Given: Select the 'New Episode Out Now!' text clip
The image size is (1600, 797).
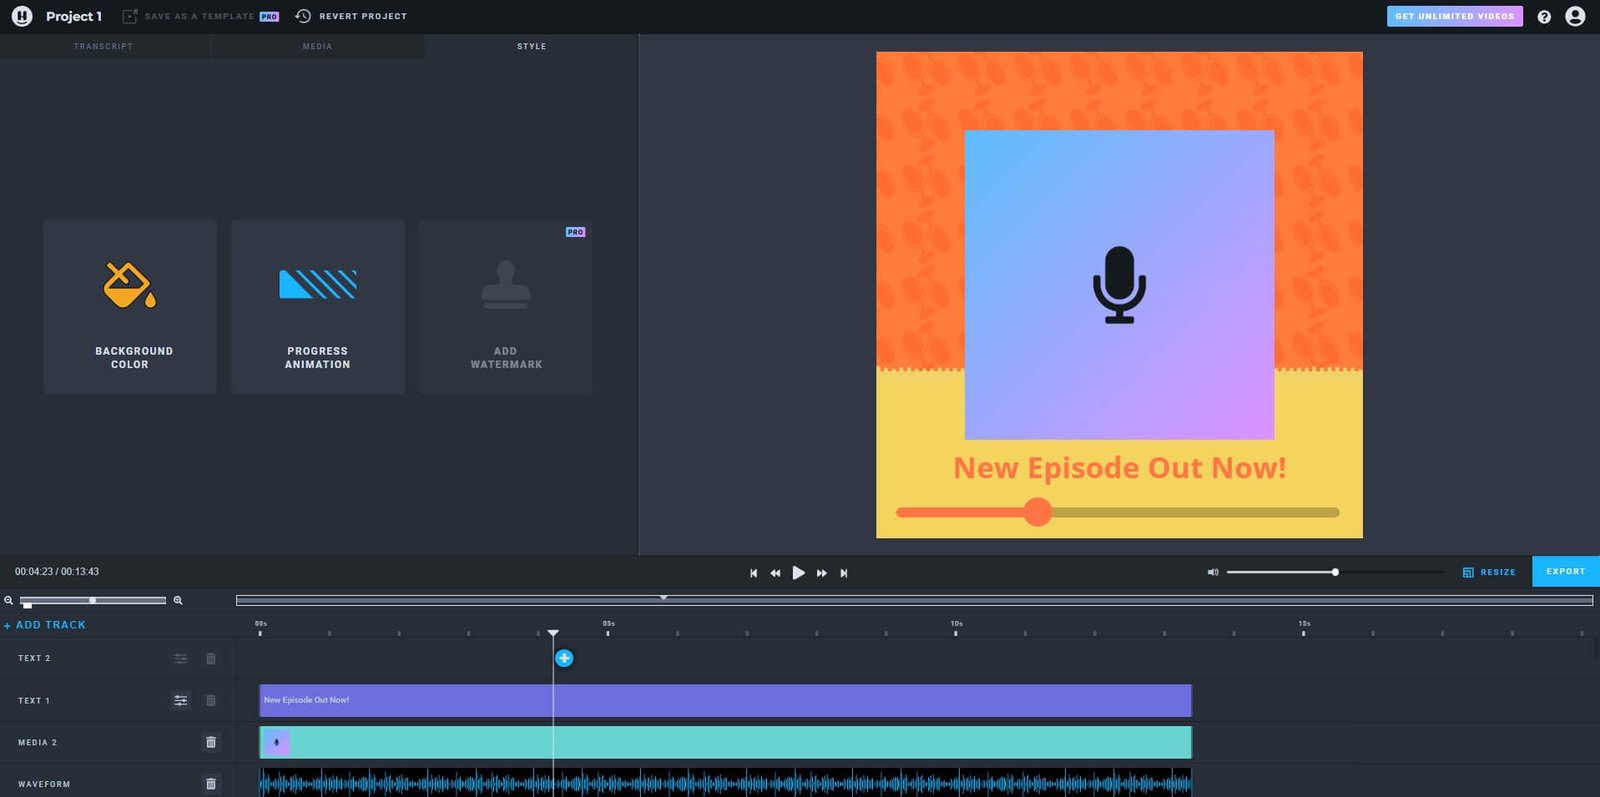Looking at the screenshot, I should (725, 700).
